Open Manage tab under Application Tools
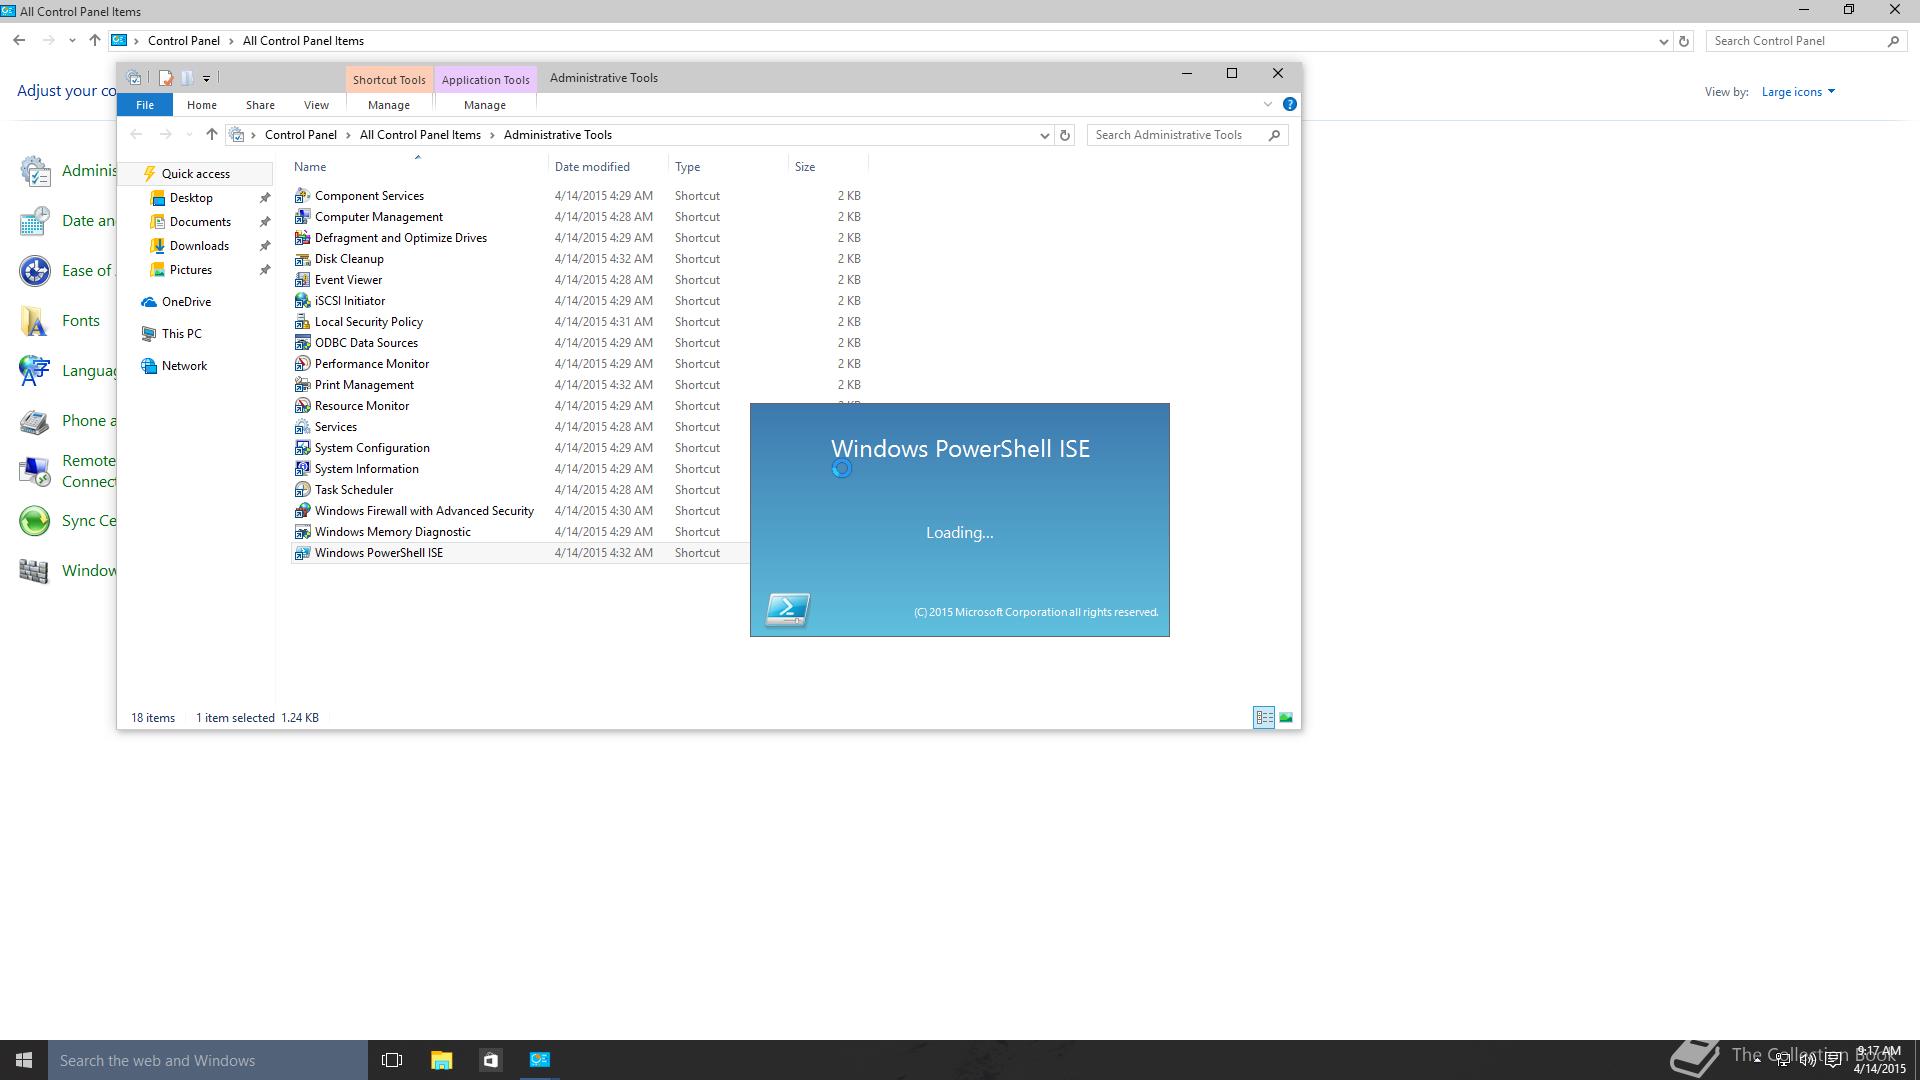 coord(485,105)
